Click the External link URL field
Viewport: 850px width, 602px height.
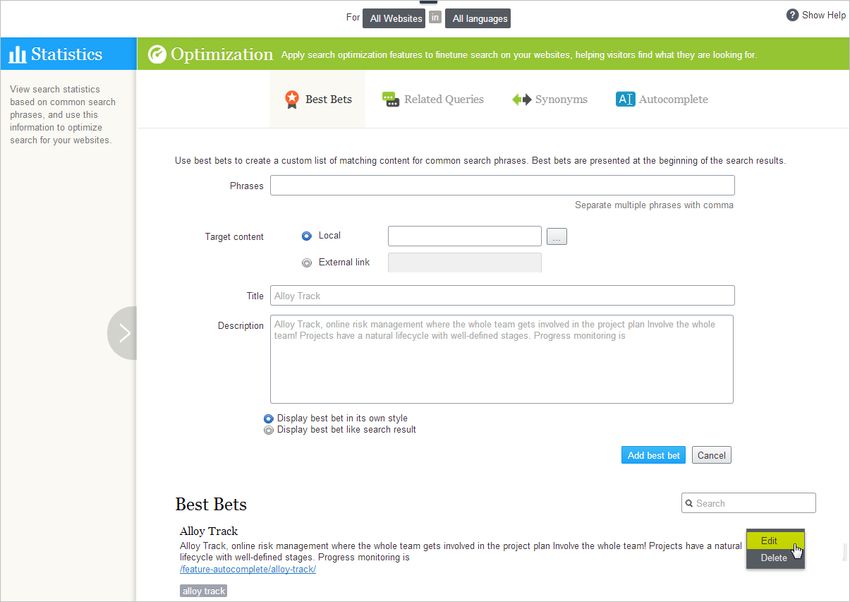pos(465,263)
